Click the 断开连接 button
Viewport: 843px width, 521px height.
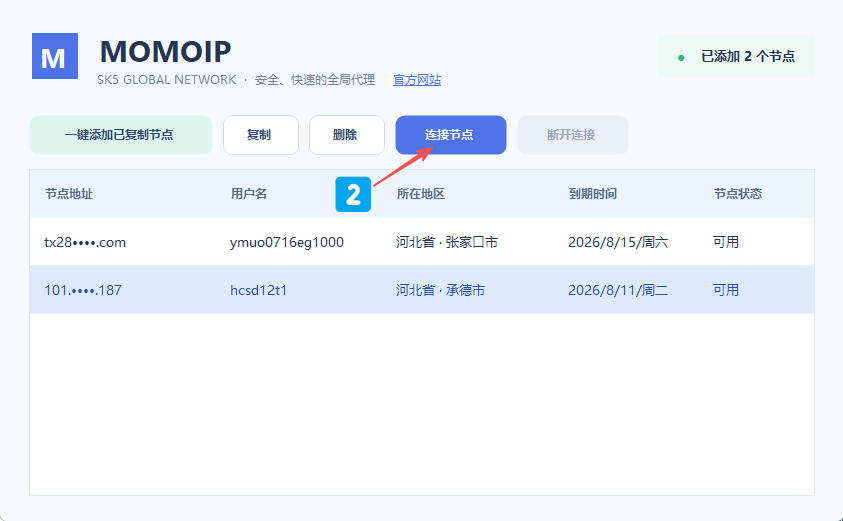tap(573, 135)
